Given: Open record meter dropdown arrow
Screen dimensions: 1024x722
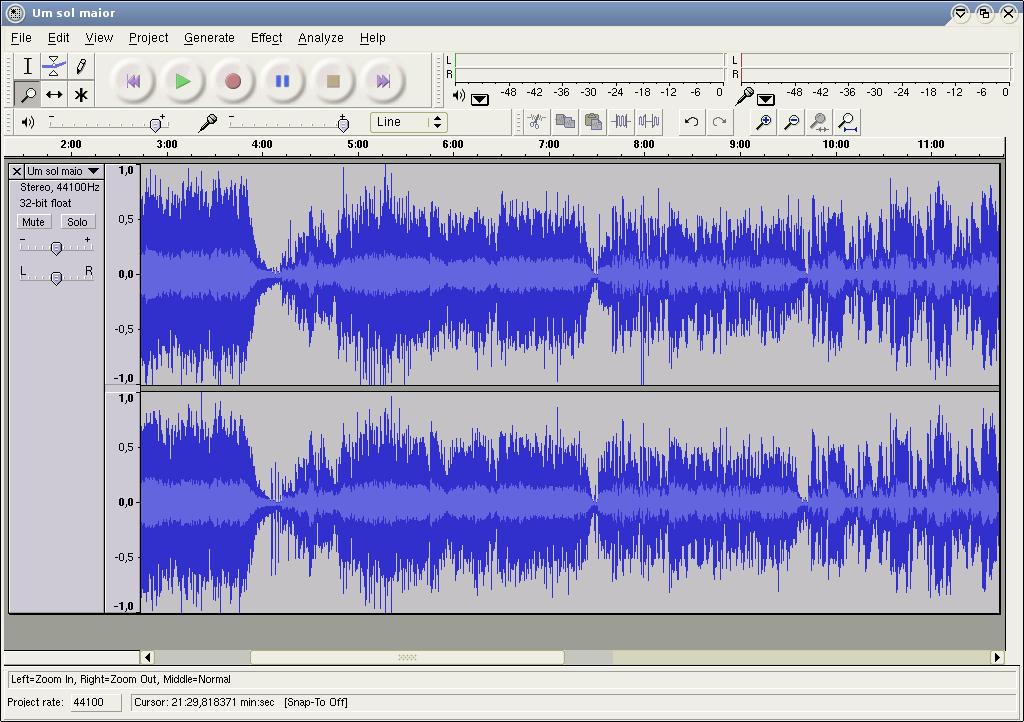Looking at the screenshot, I should pos(765,99).
